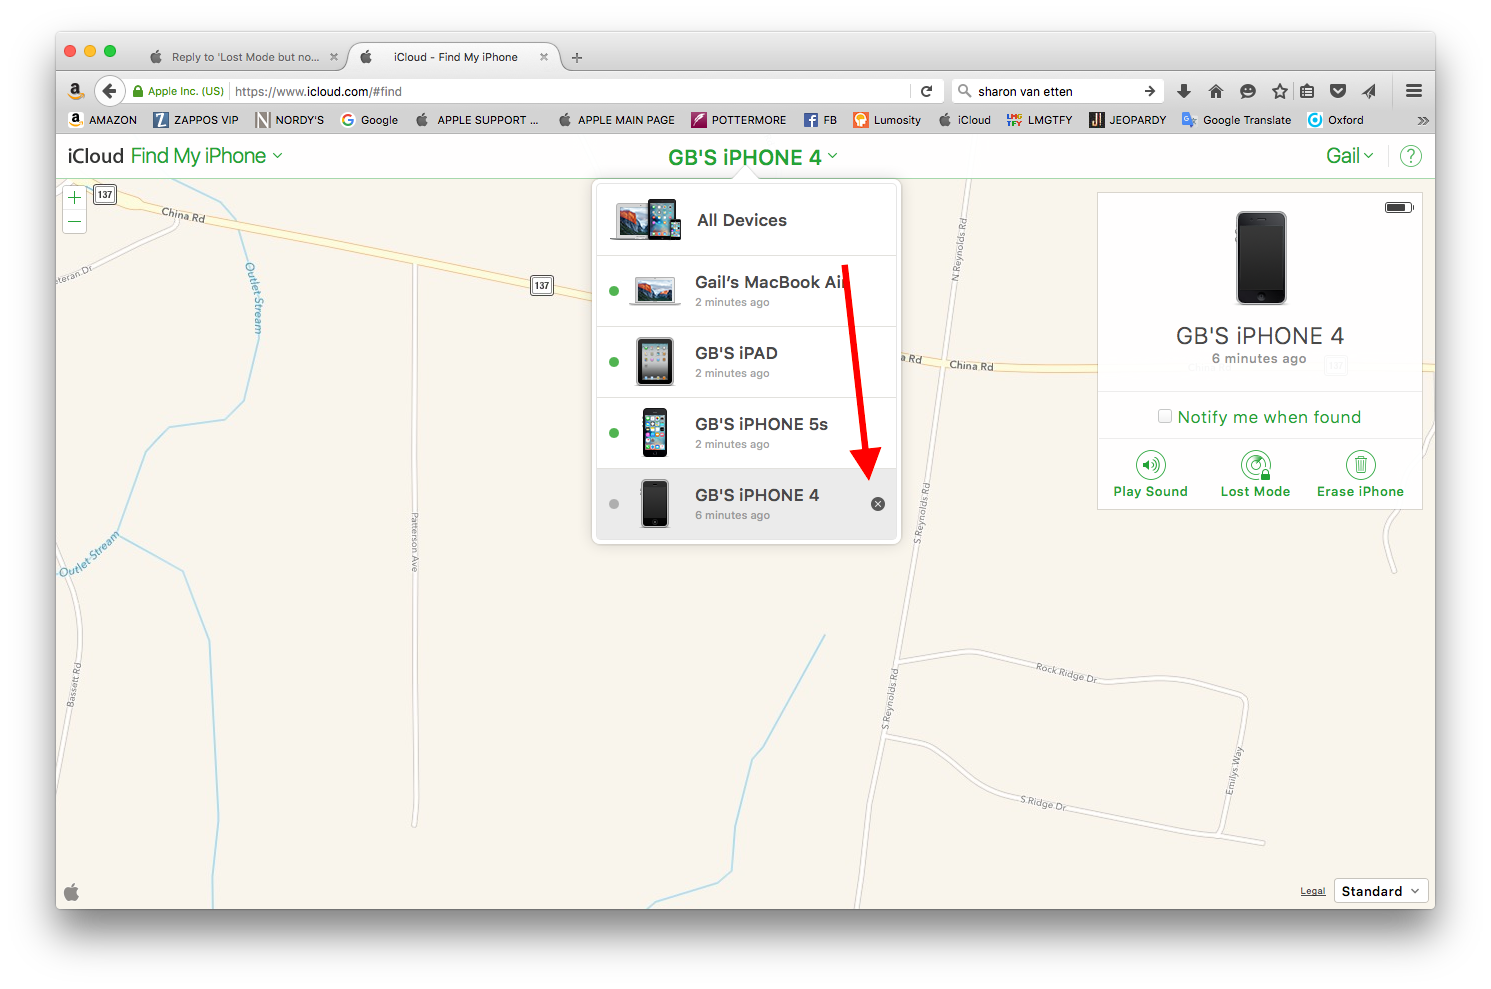Screen dimensions: 1491x989
Task: Open the POTTERMORE bookmark
Action: 739,120
